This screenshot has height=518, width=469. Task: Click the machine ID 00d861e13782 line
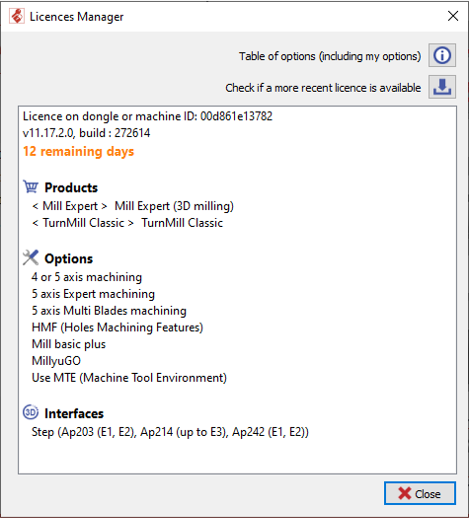point(148,116)
